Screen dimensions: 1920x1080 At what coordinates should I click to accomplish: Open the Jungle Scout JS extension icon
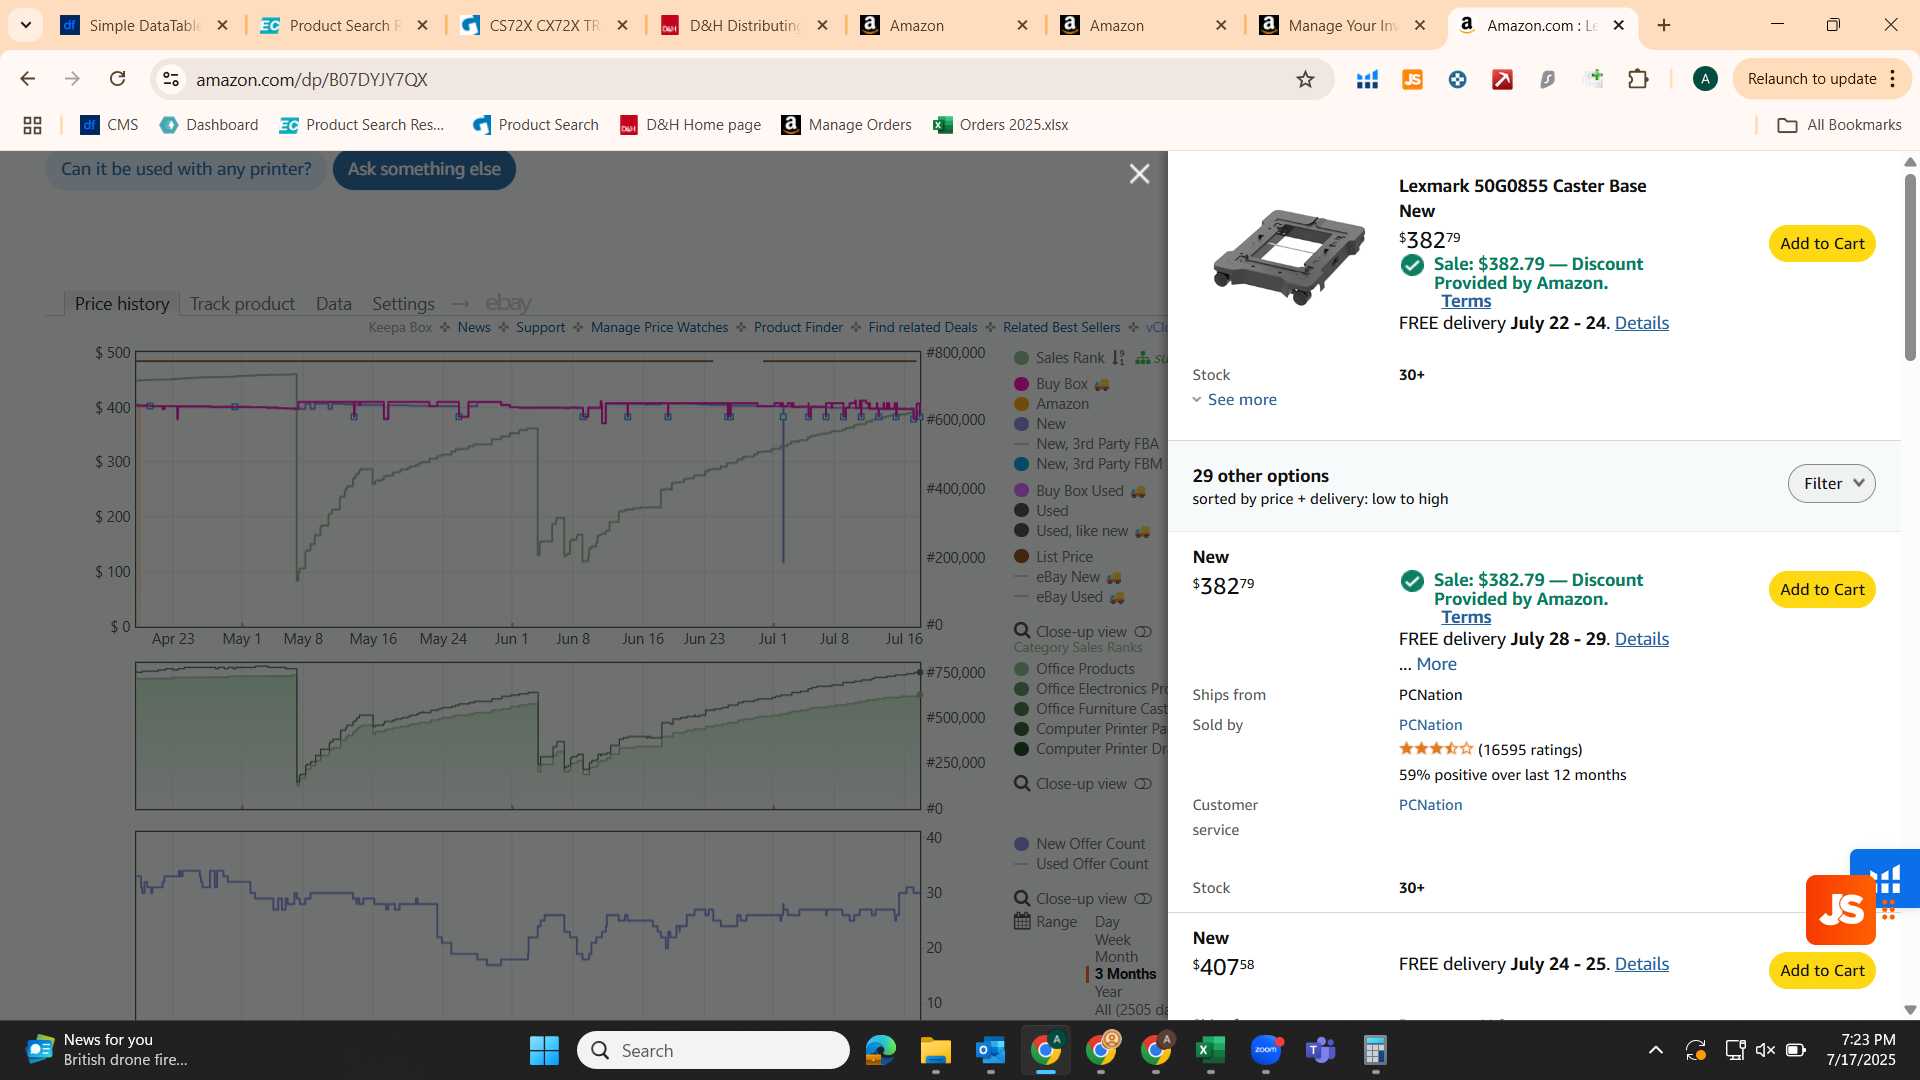coord(1412,79)
